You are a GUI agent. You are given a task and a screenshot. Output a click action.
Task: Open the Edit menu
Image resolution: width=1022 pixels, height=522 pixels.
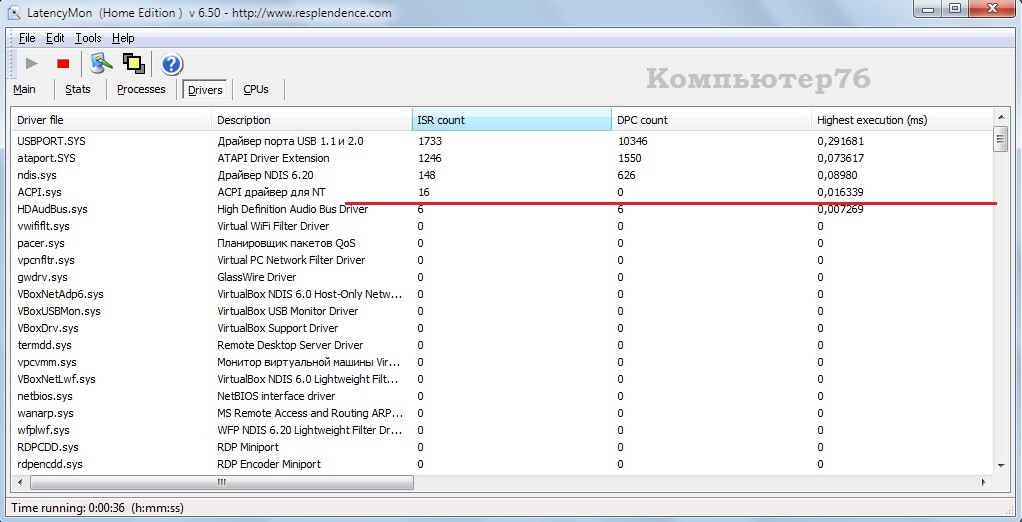pyautogui.click(x=55, y=38)
